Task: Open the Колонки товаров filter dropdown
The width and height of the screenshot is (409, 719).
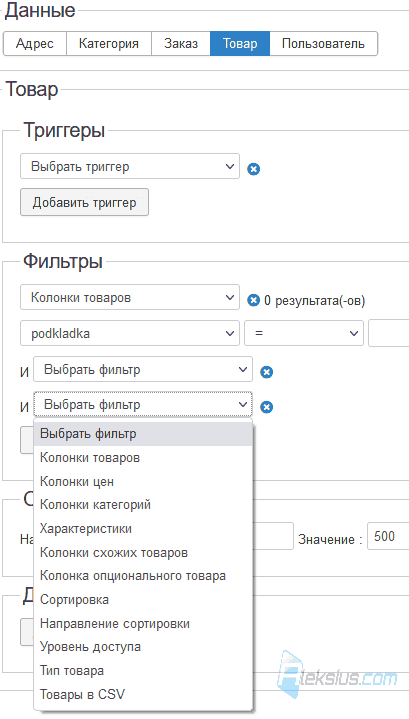Action: click(x=130, y=298)
